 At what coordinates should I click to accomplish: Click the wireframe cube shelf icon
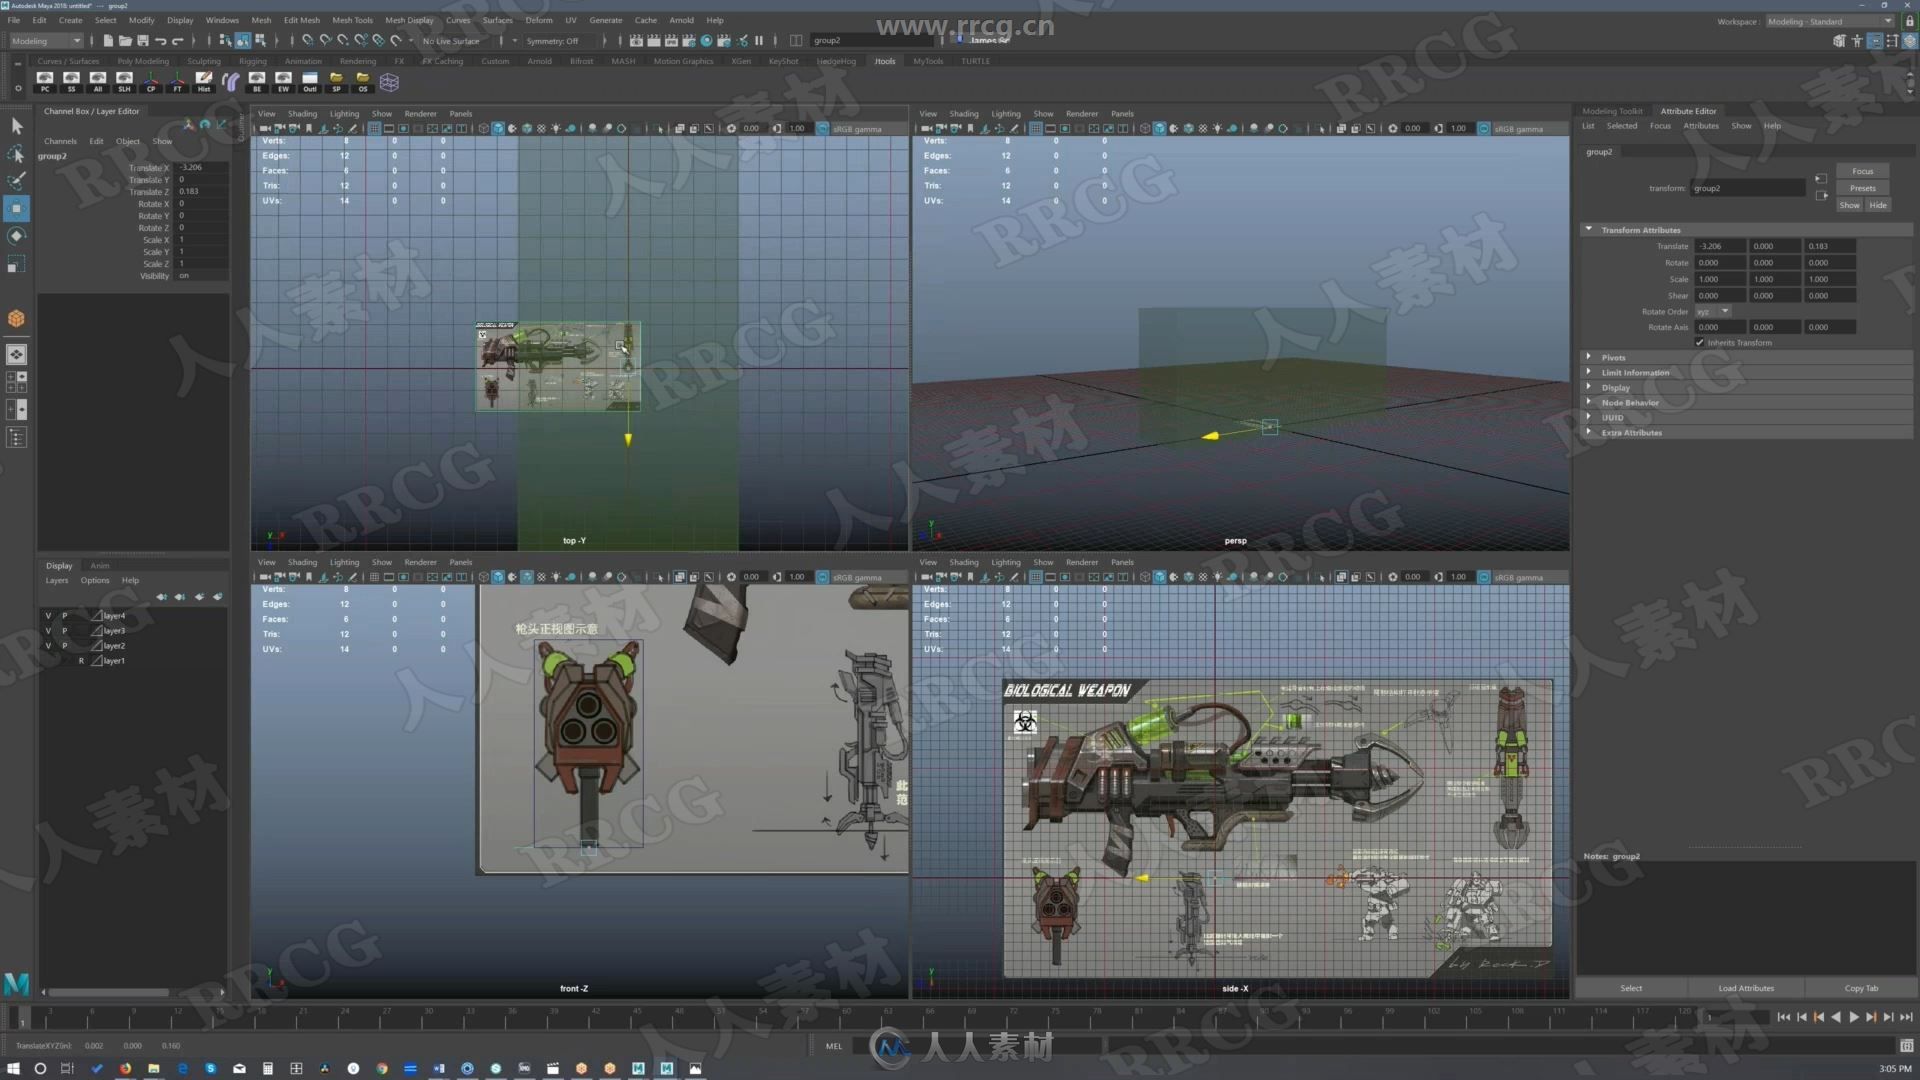[389, 82]
